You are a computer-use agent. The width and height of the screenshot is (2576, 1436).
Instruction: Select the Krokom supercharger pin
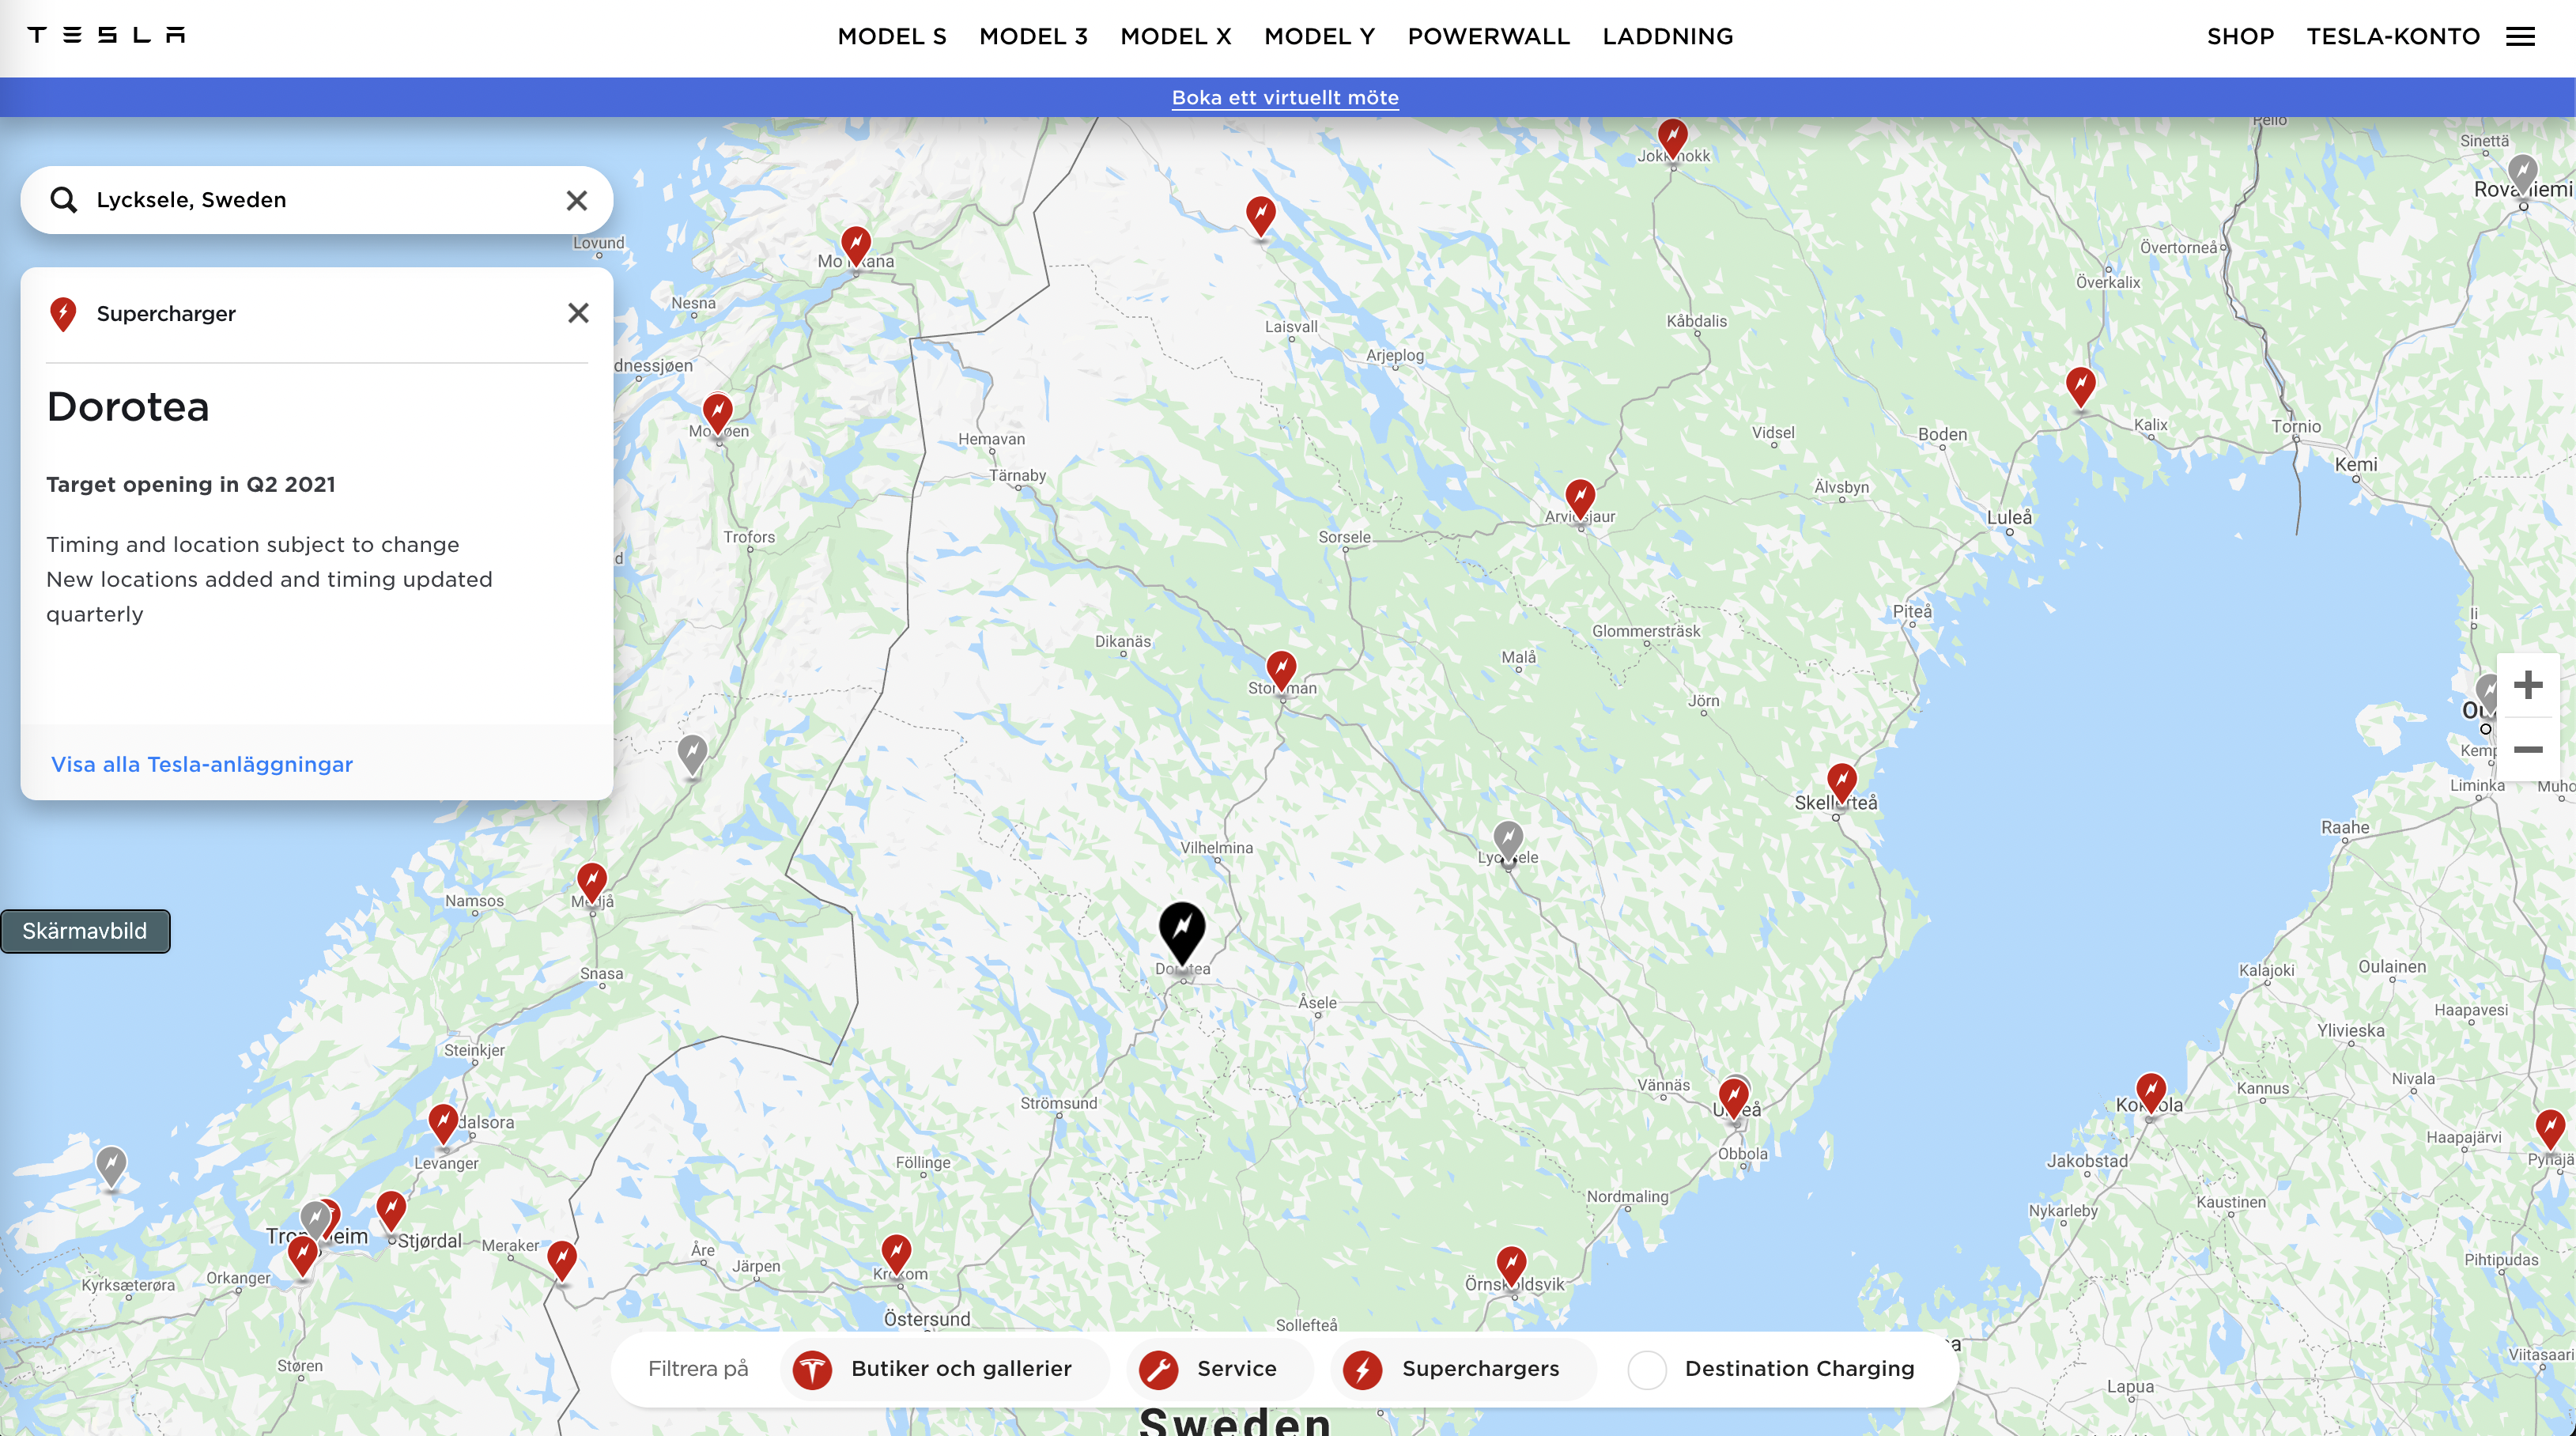(x=896, y=1254)
